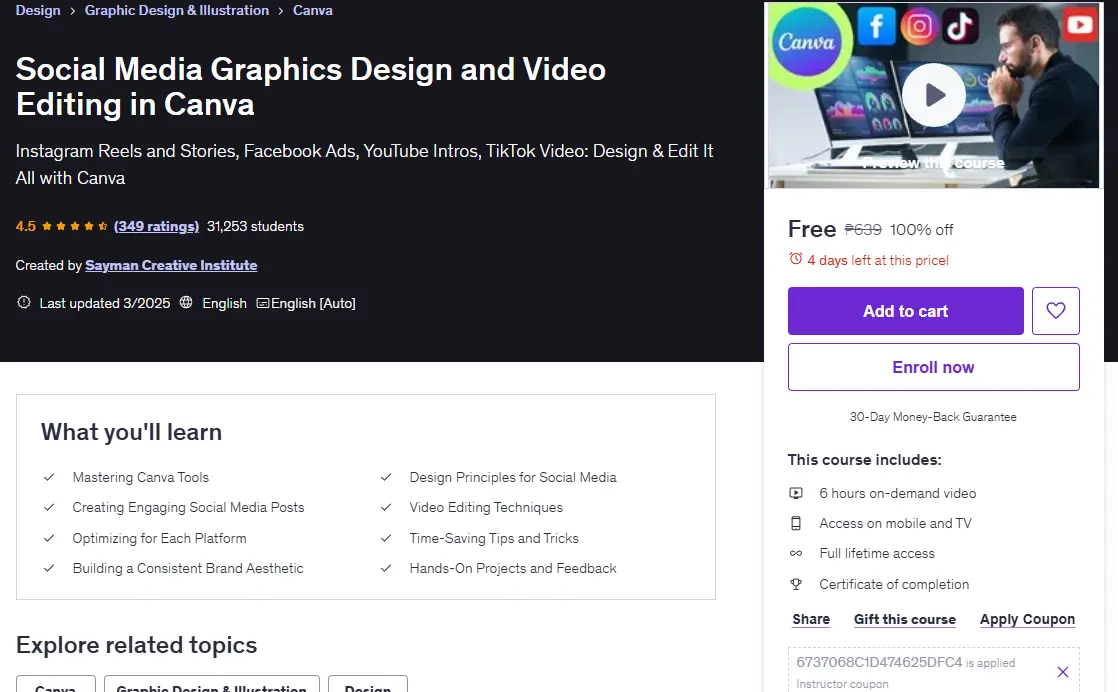This screenshot has height=692, width=1118.
Task: Select the Design related topic chip
Action: pos(368,685)
